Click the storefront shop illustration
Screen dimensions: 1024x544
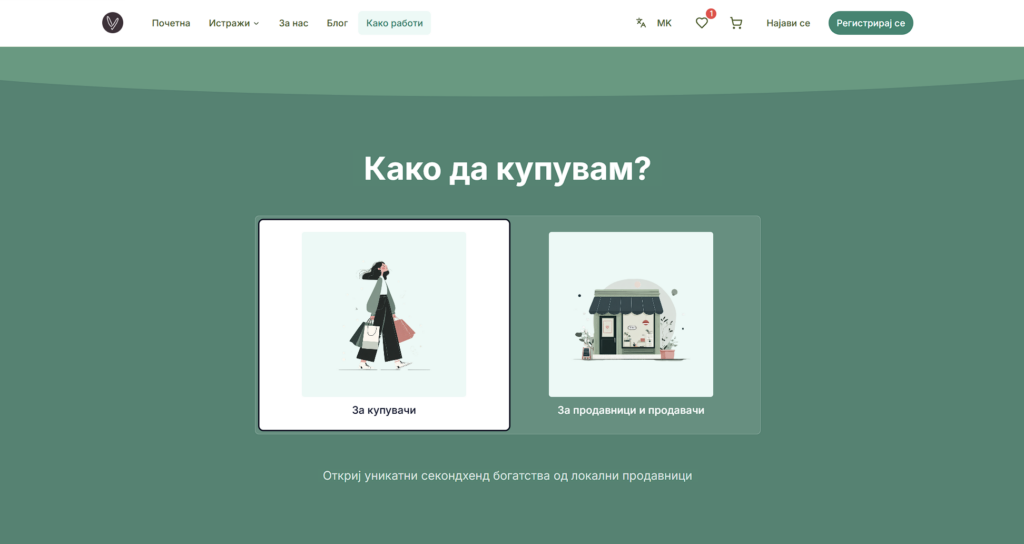[x=630, y=314]
